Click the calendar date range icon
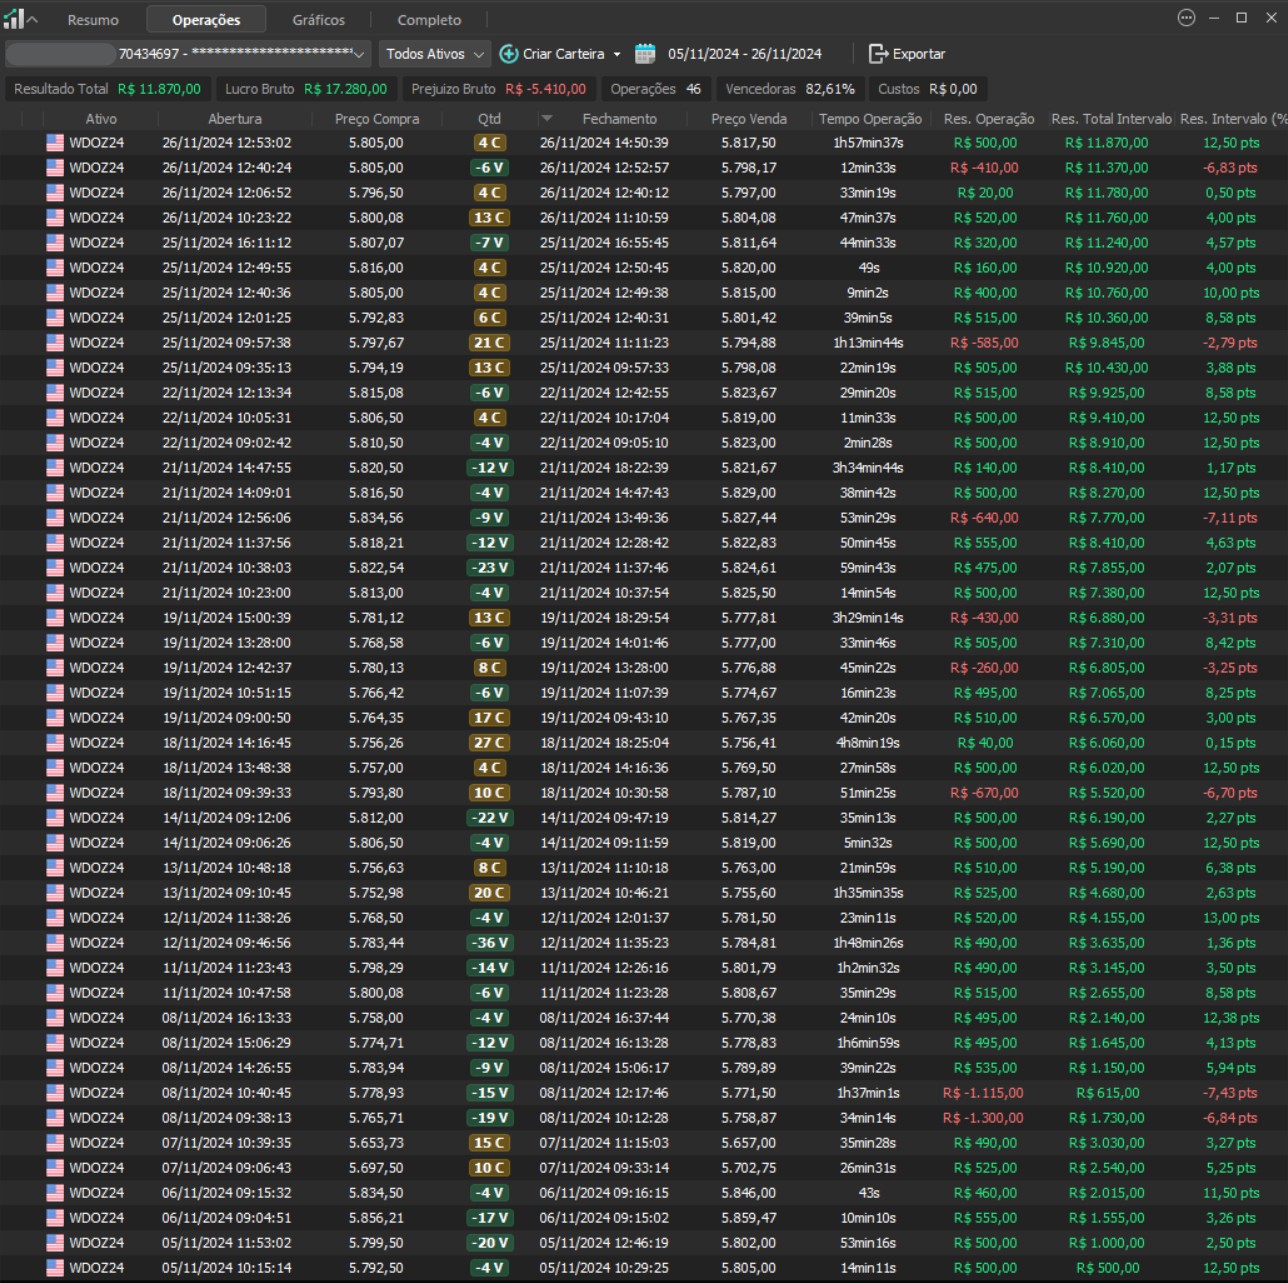This screenshot has width=1288, height=1283. [x=645, y=54]
